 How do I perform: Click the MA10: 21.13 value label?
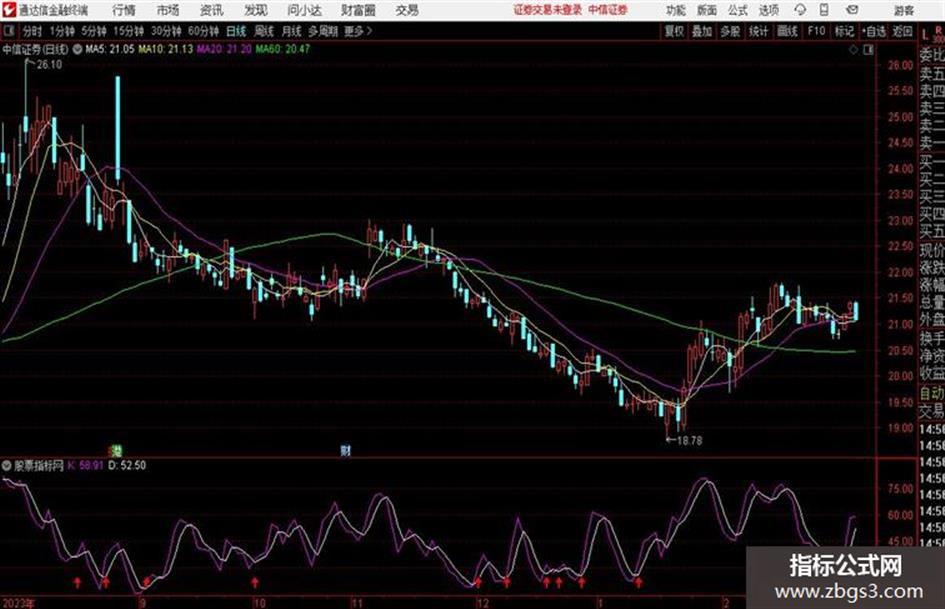165,49
